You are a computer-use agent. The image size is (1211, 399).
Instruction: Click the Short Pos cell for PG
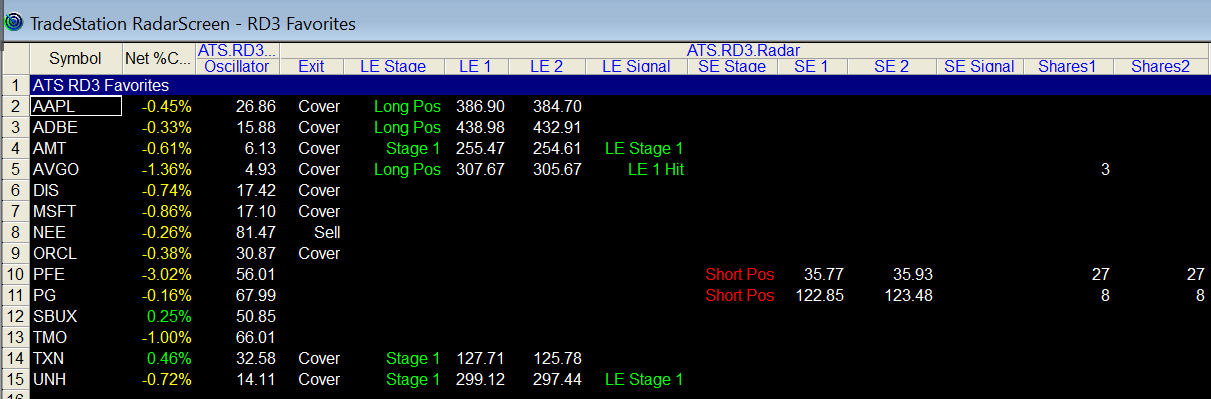[740, 295]
